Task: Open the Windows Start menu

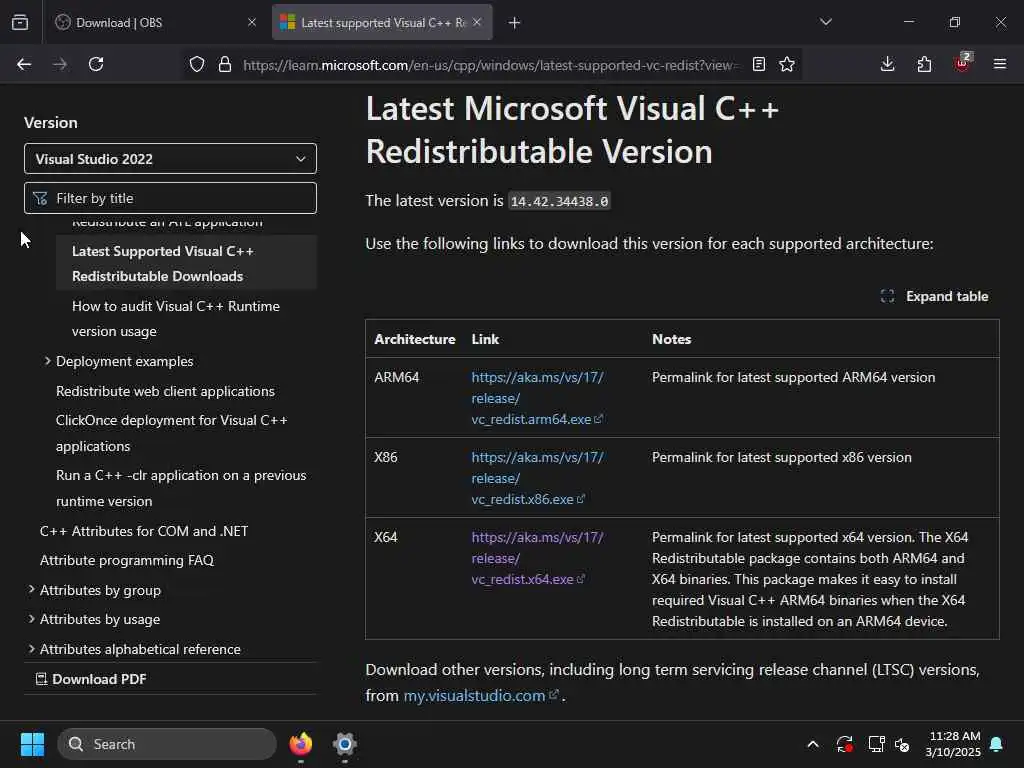Action: pos(32,744)
